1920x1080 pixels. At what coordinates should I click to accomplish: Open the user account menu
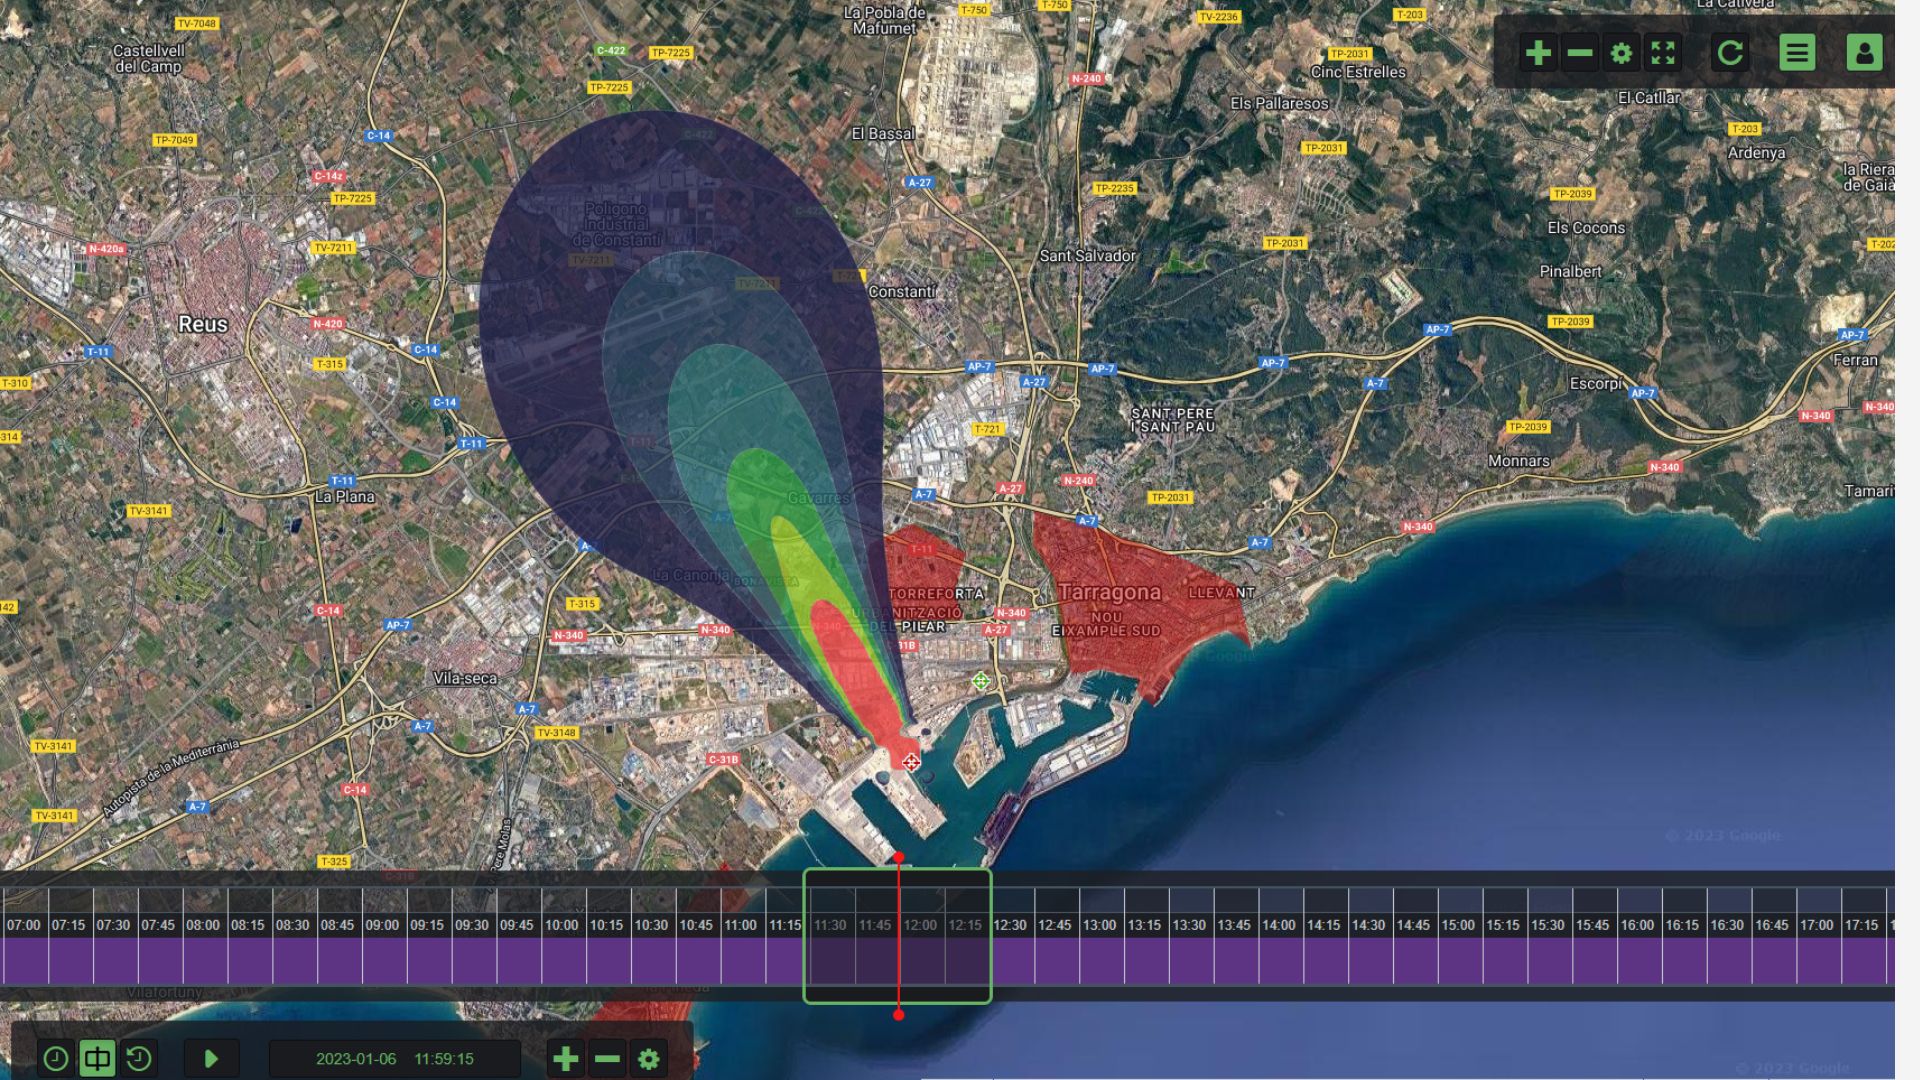coord(1864,53)
